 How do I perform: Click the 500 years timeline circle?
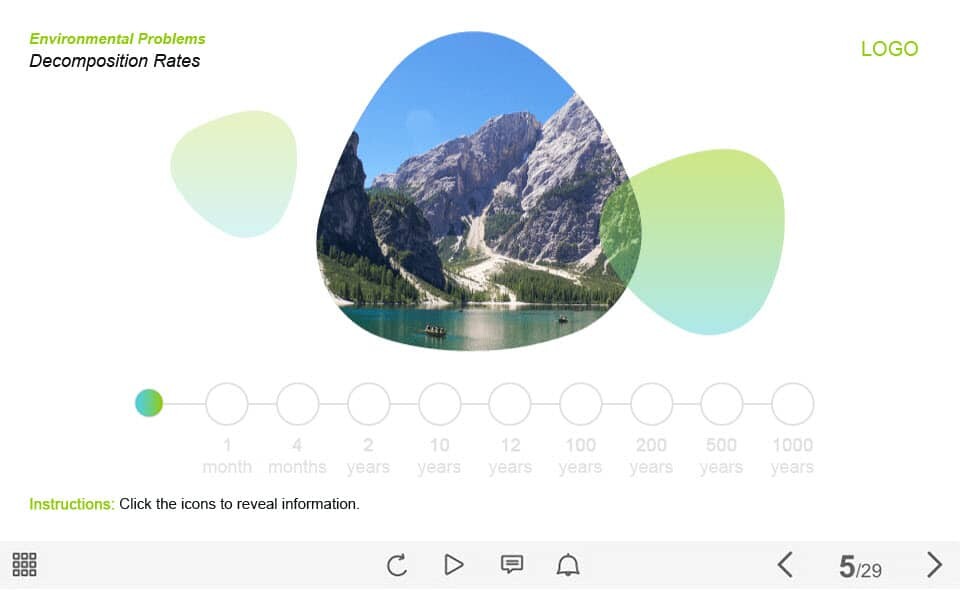coord(722,404)
